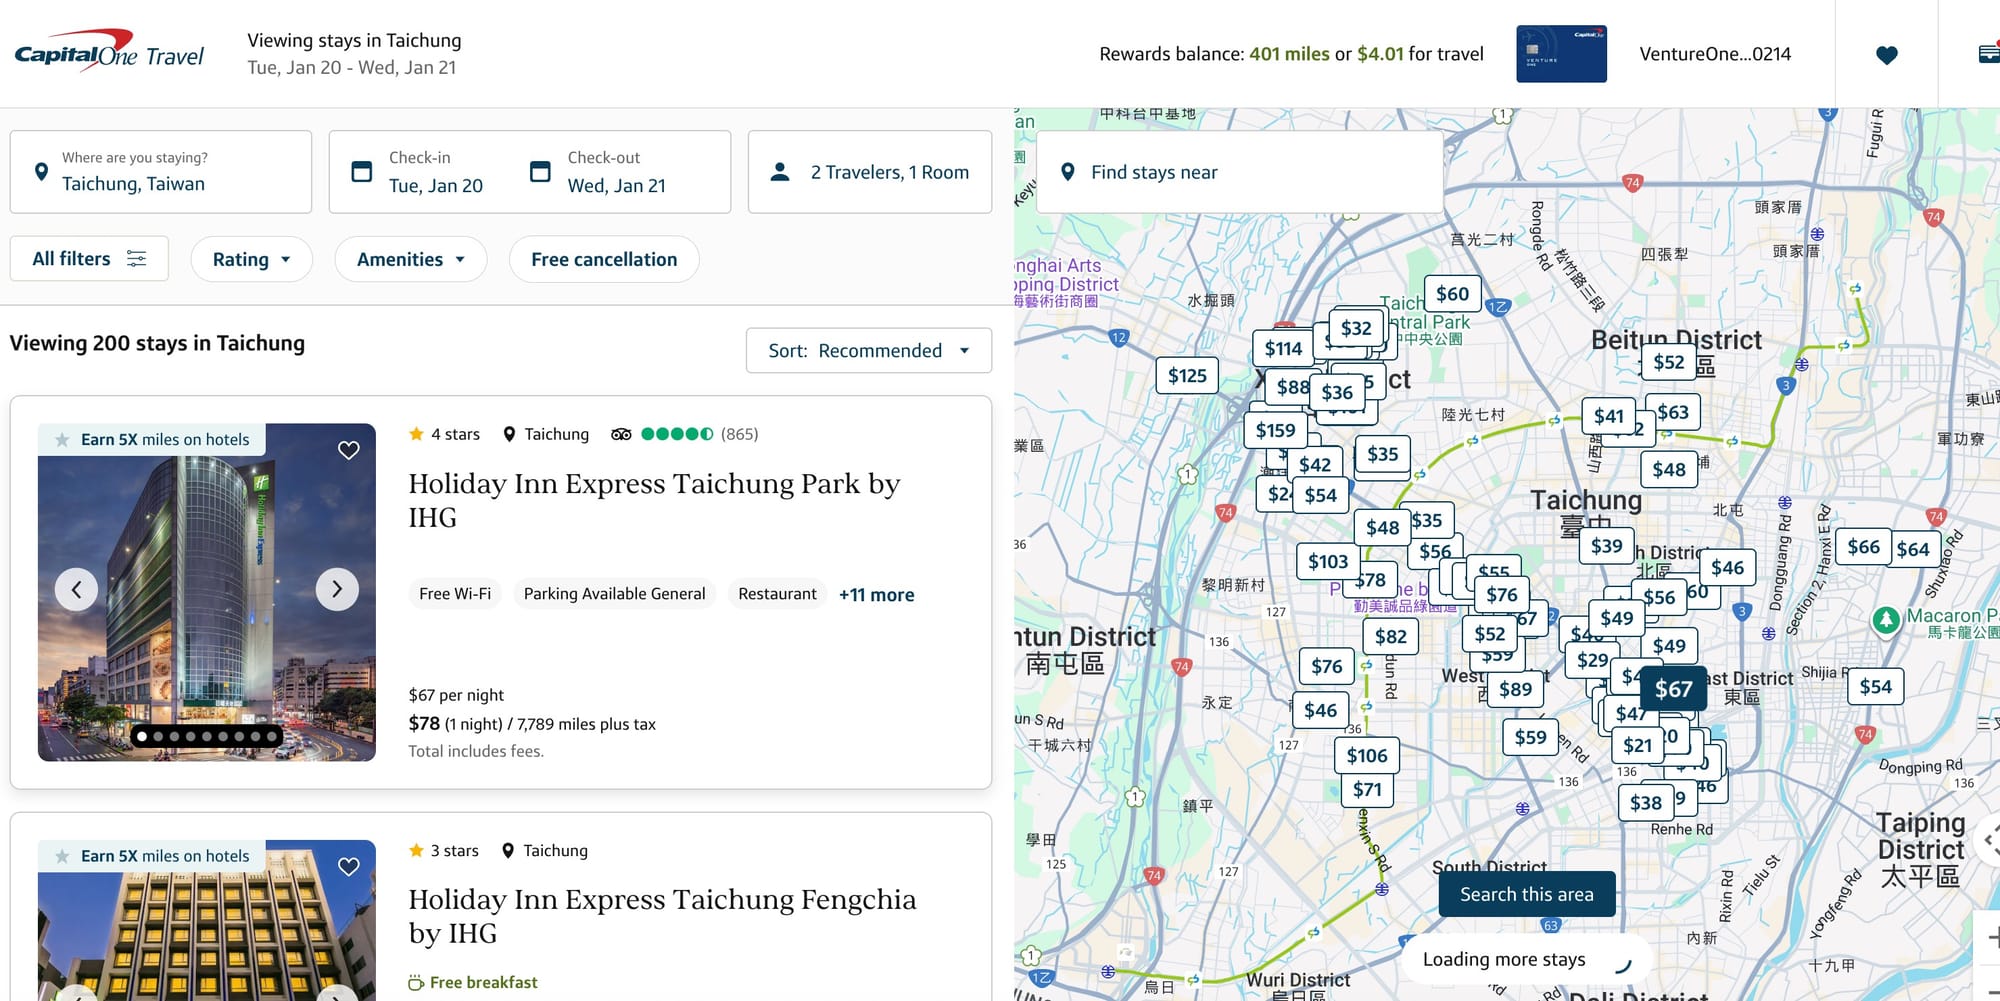Expand the Amenities filter dropdown
Image resolution: width=2000 pixels, height=1001 pixels.
point(410,260)
